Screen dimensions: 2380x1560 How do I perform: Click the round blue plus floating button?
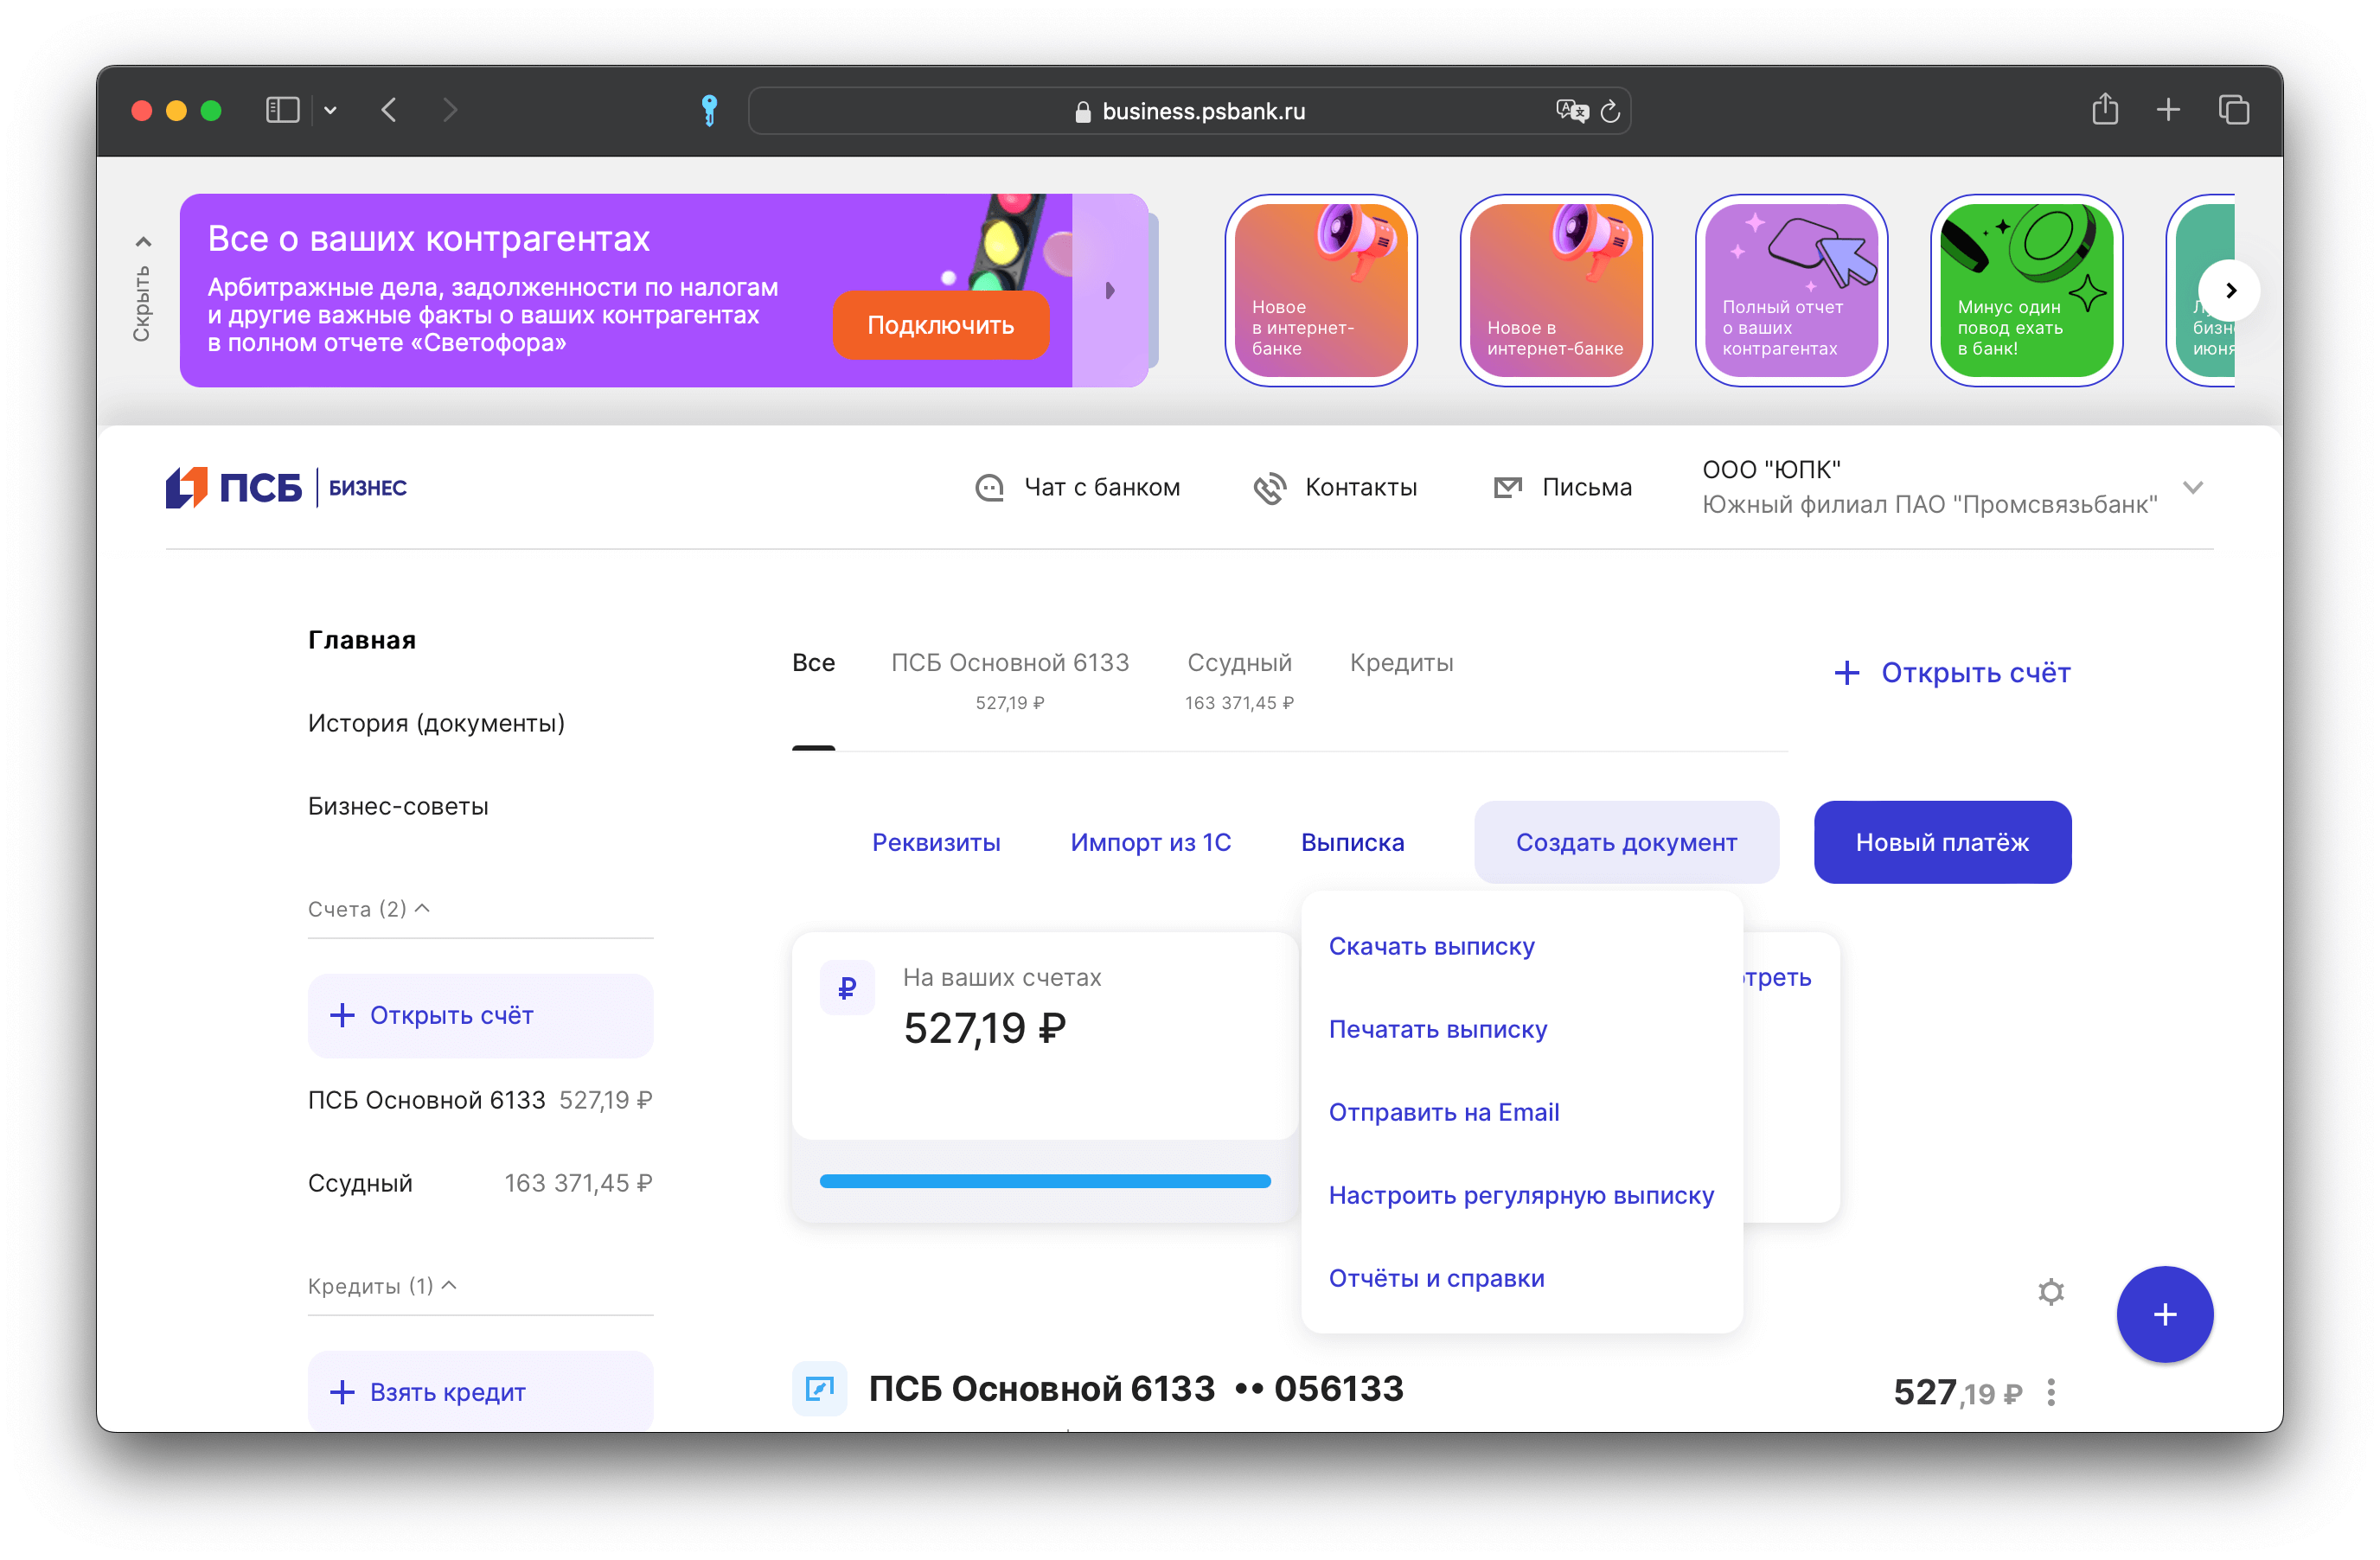(2165, 1314)
